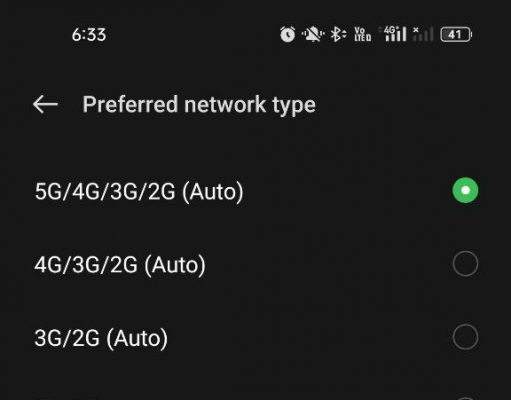Image resolution: width=511 pixels, height=400 pixels.
Task: Choose the 4G/3G/2G (Auto) option label
Action: coord(120,265)
